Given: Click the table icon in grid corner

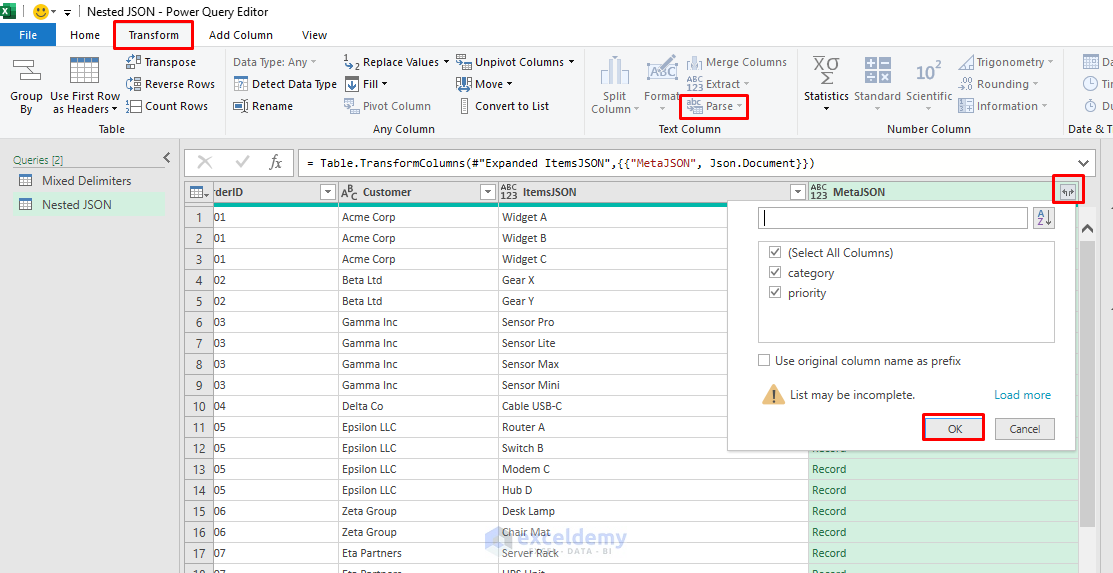Looking at the screenshot, I should click(x=198, y=192).
